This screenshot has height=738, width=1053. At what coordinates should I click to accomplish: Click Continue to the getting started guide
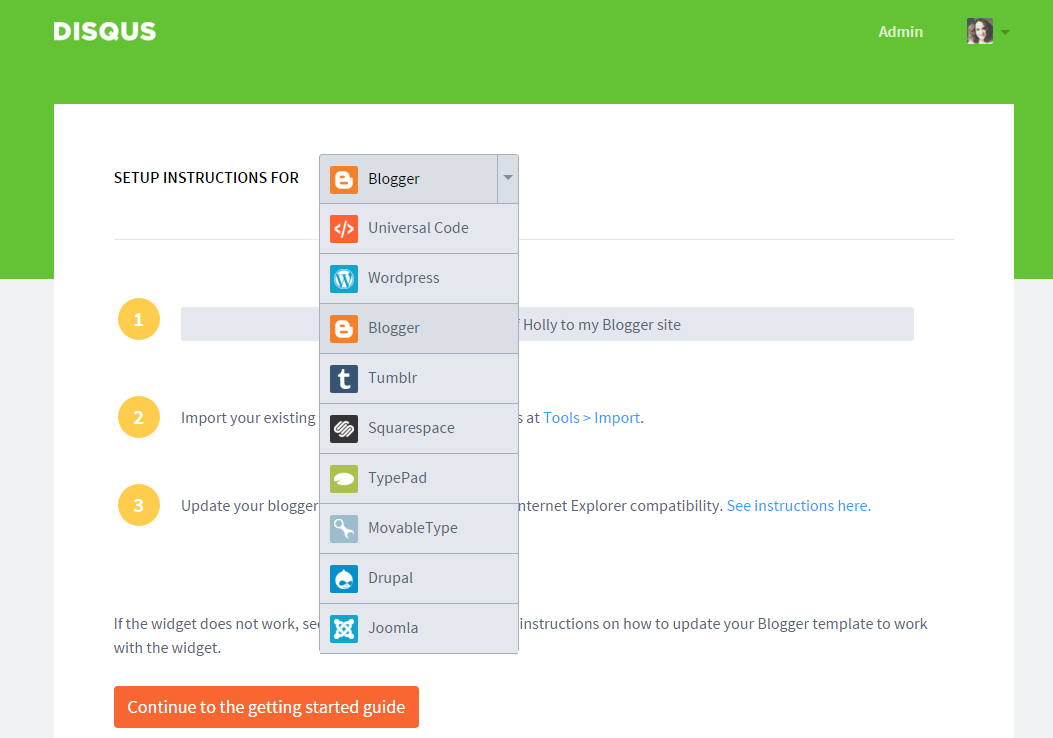pyautogui.click(x=266, y=707)
